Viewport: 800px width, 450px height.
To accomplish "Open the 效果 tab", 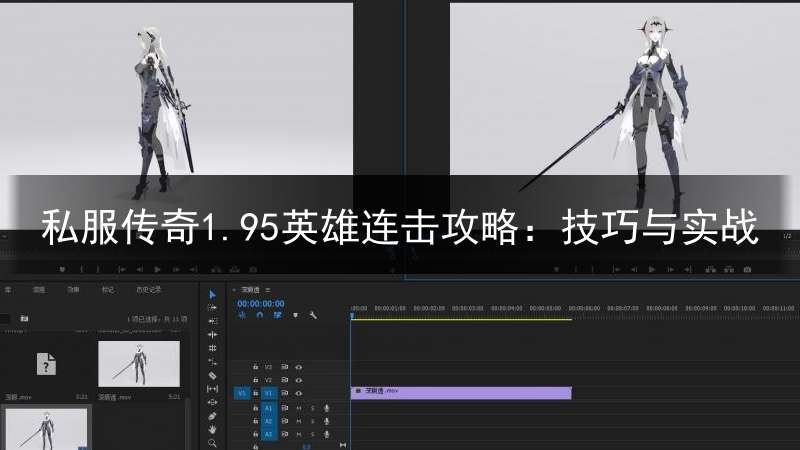I will (x=73, y=290).
